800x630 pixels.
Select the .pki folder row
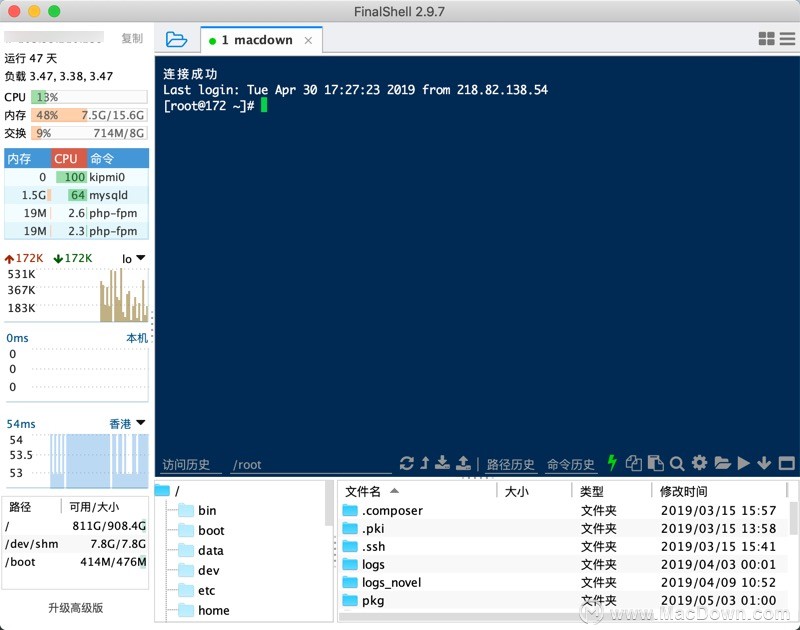click(x=564, y=528)
